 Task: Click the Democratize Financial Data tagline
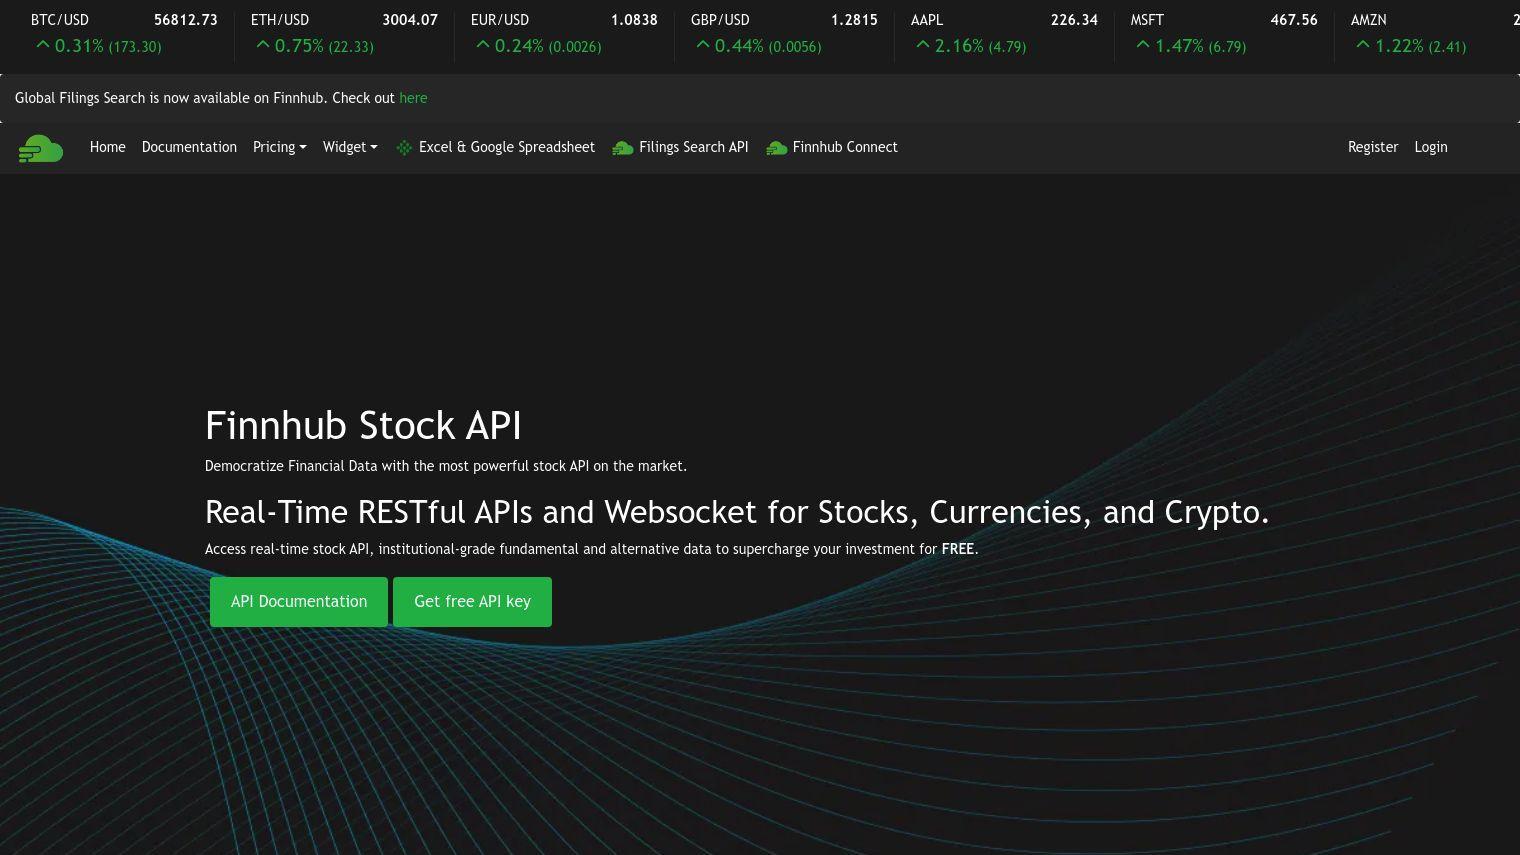(x=446, y=466)
